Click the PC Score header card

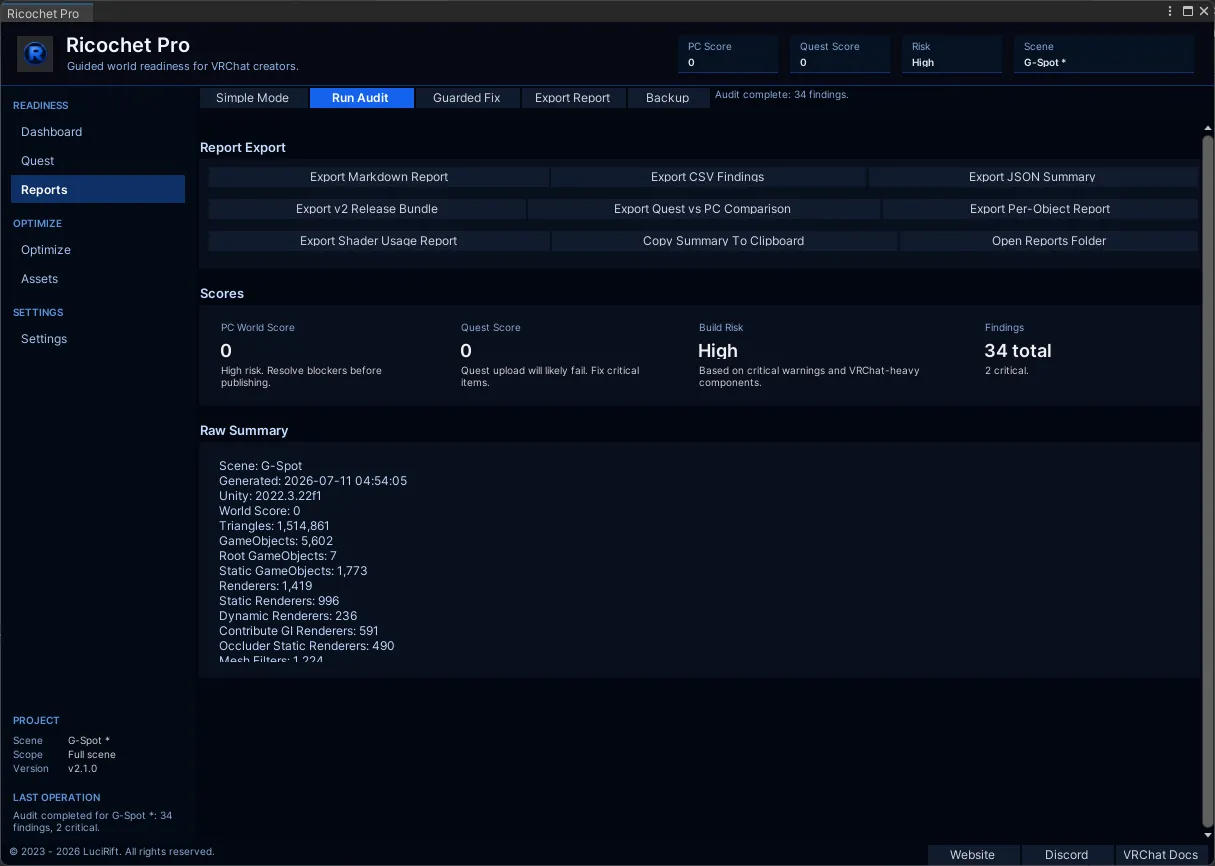[728, 54]
